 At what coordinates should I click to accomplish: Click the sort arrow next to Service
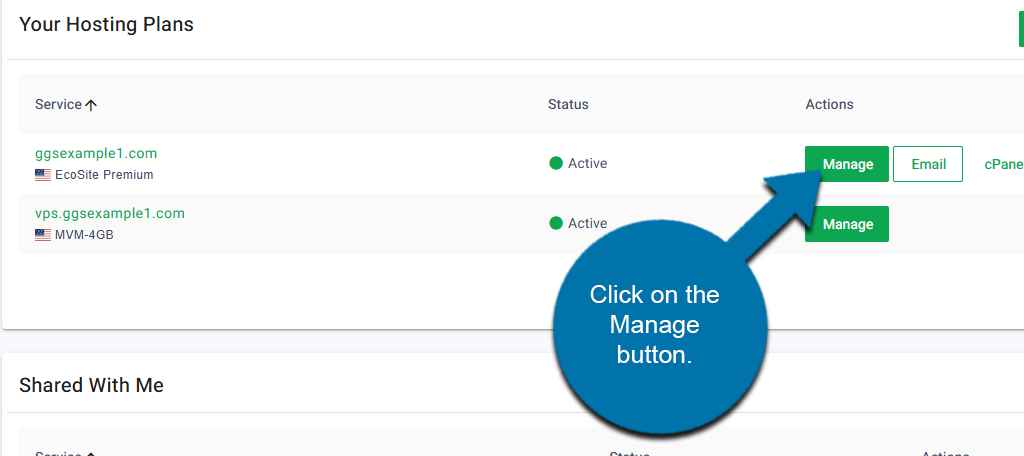[91, 105]
